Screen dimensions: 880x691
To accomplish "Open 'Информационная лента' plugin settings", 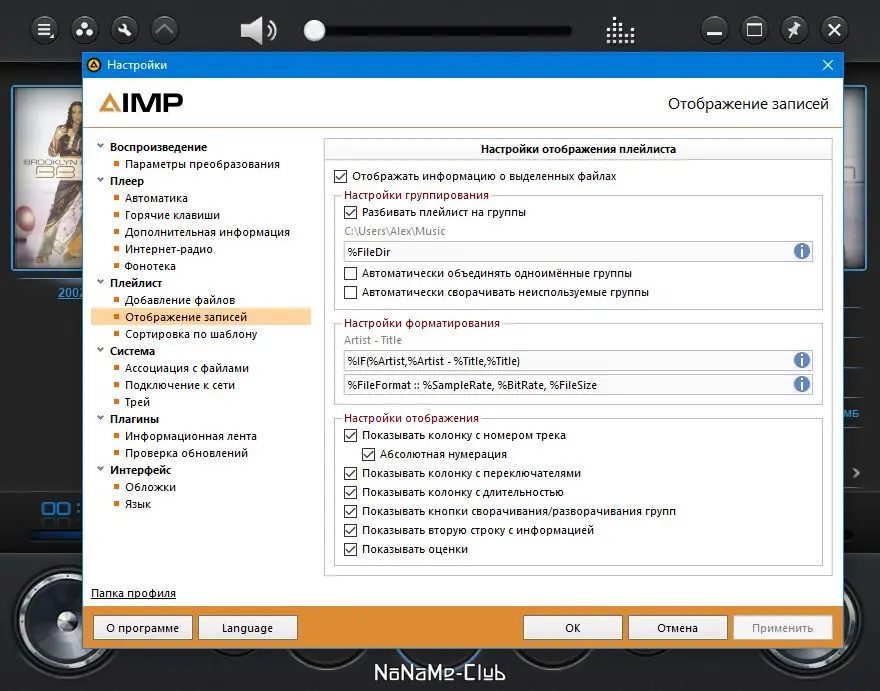I will click(x=190, y=436).
